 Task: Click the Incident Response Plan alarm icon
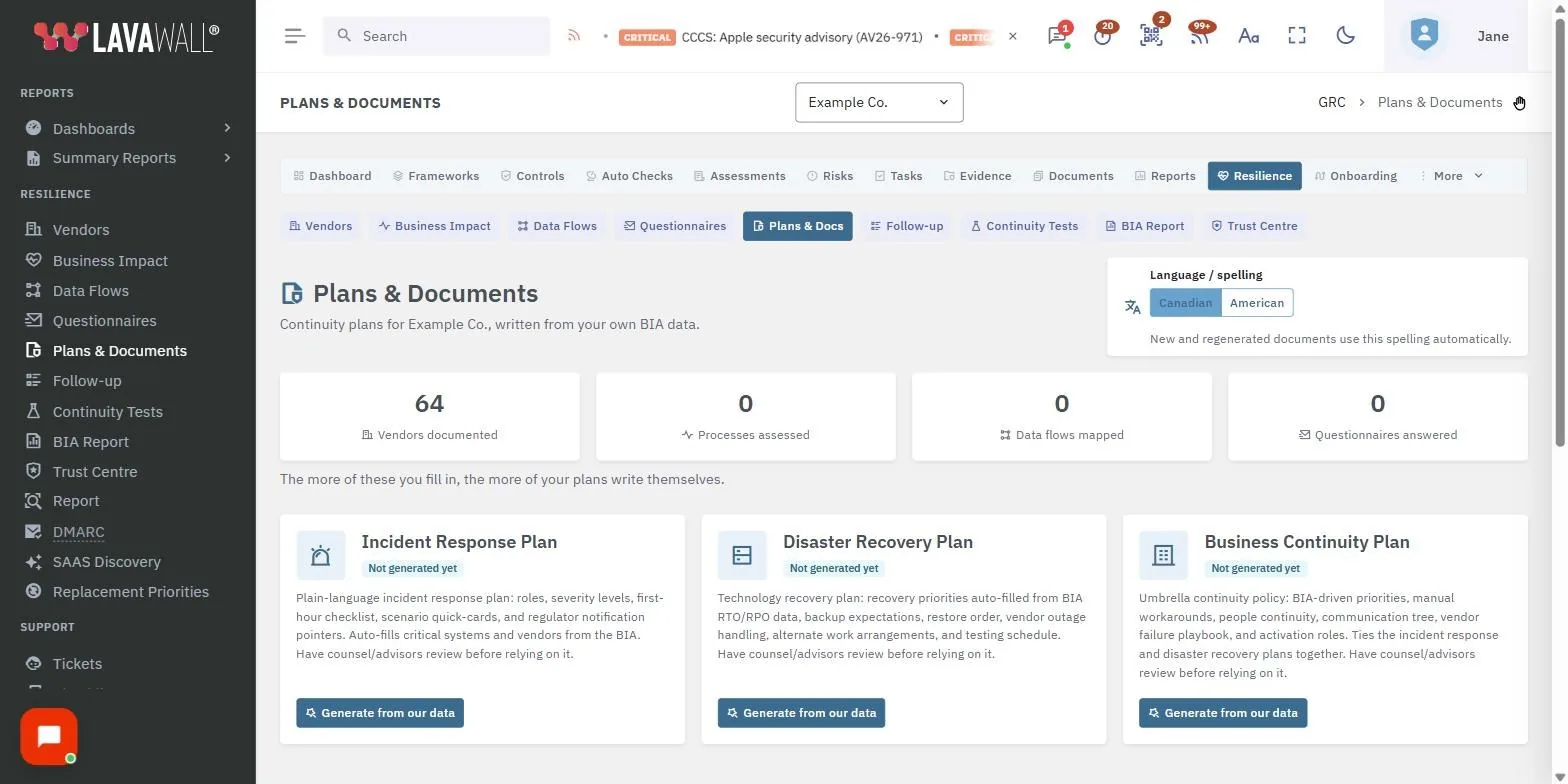(321, 555)
